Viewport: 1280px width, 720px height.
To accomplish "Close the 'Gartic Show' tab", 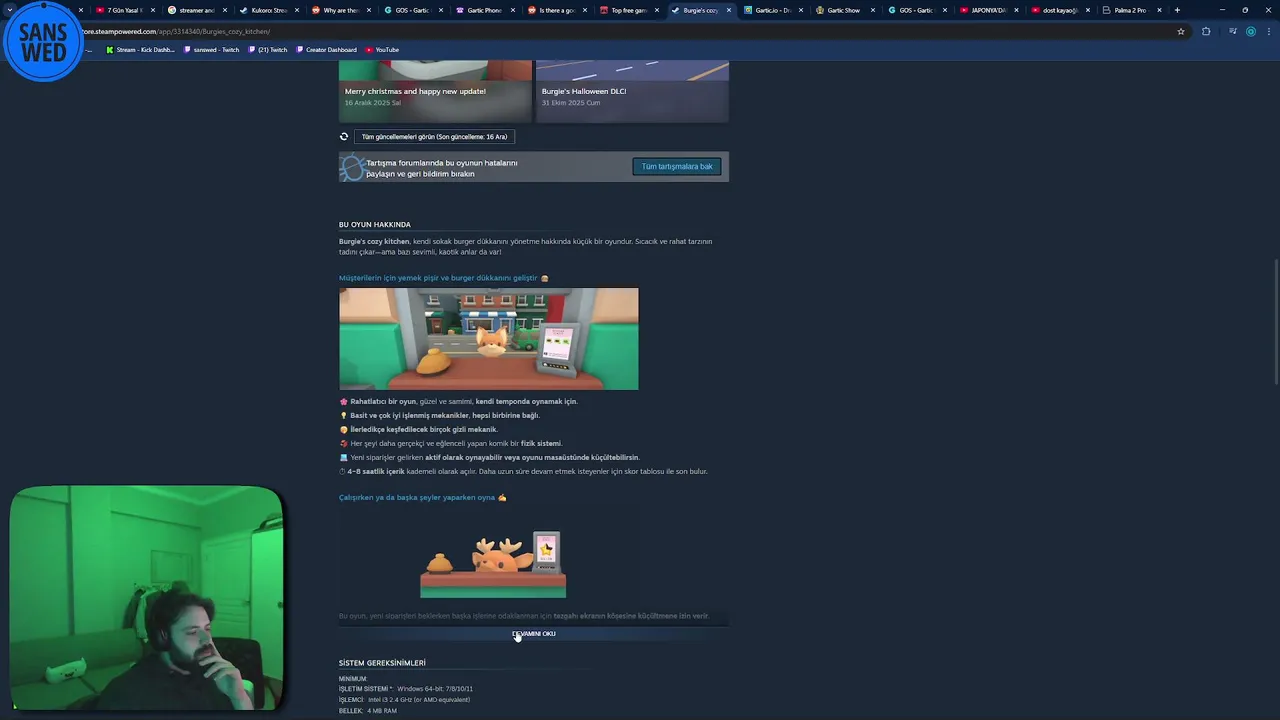I will (x=873, y=10).
